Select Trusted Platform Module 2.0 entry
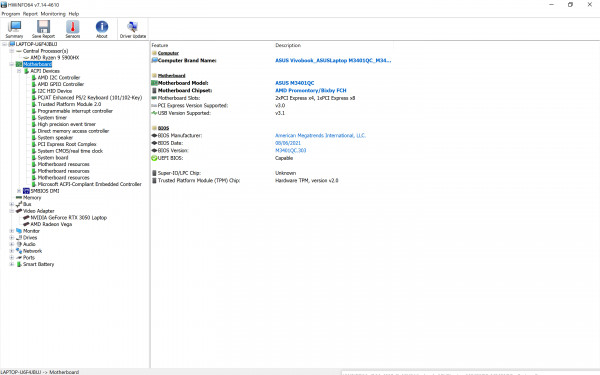 (69, 104)
